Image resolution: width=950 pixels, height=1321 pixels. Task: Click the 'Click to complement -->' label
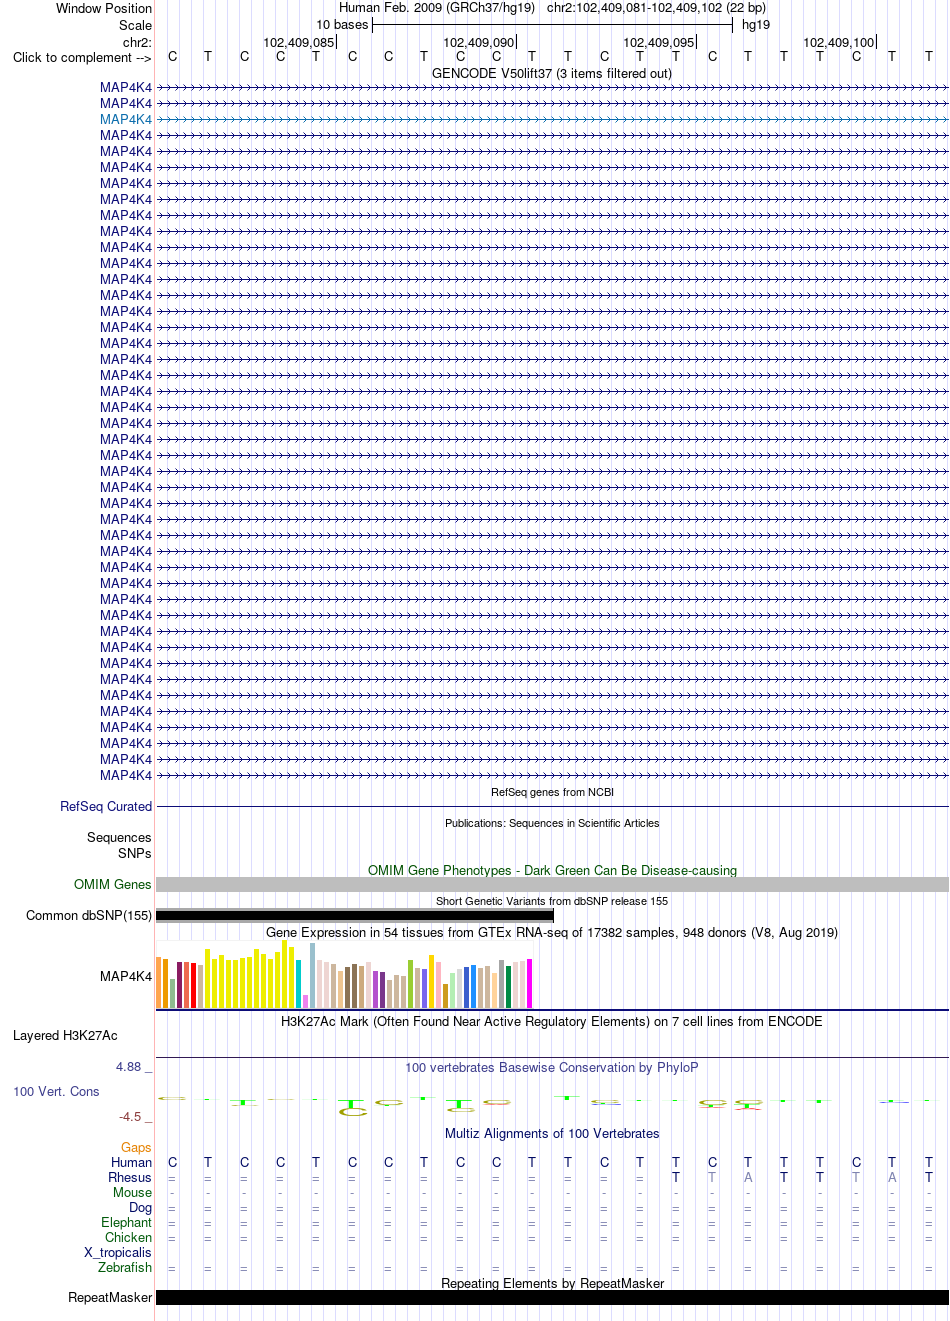coord(82,57)
